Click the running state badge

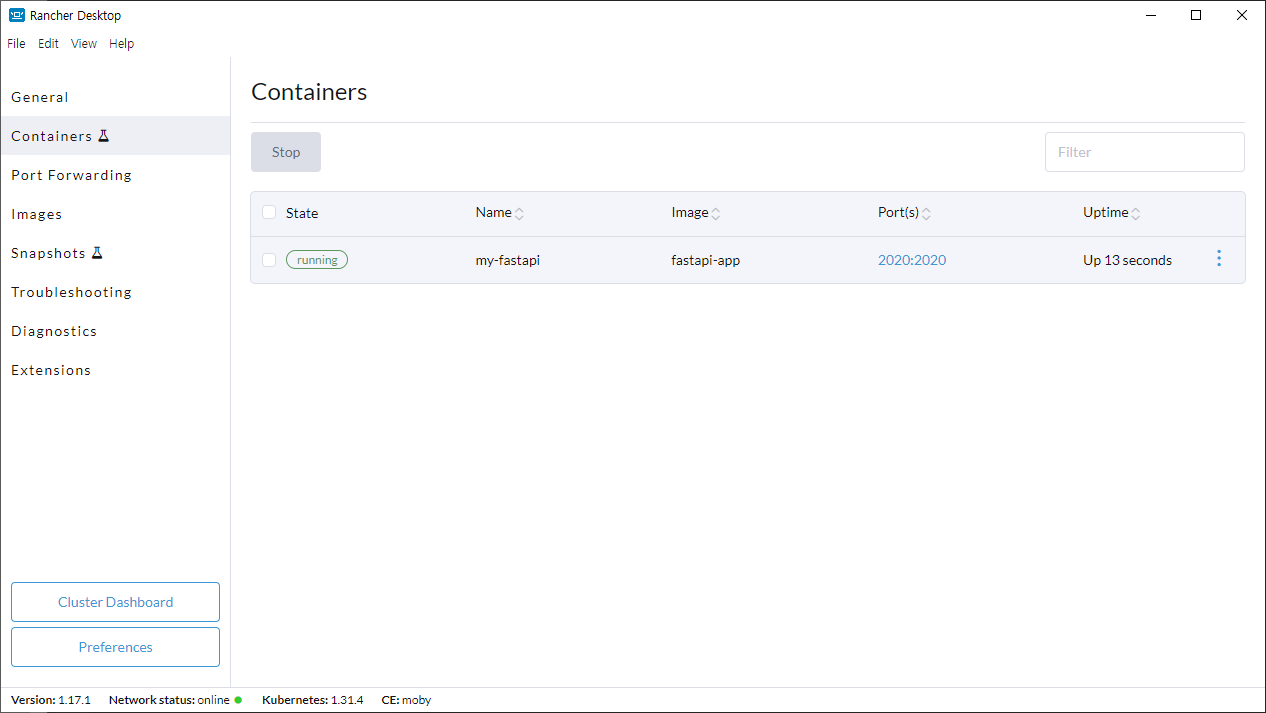pyautogui.click(x=317, y=260)
